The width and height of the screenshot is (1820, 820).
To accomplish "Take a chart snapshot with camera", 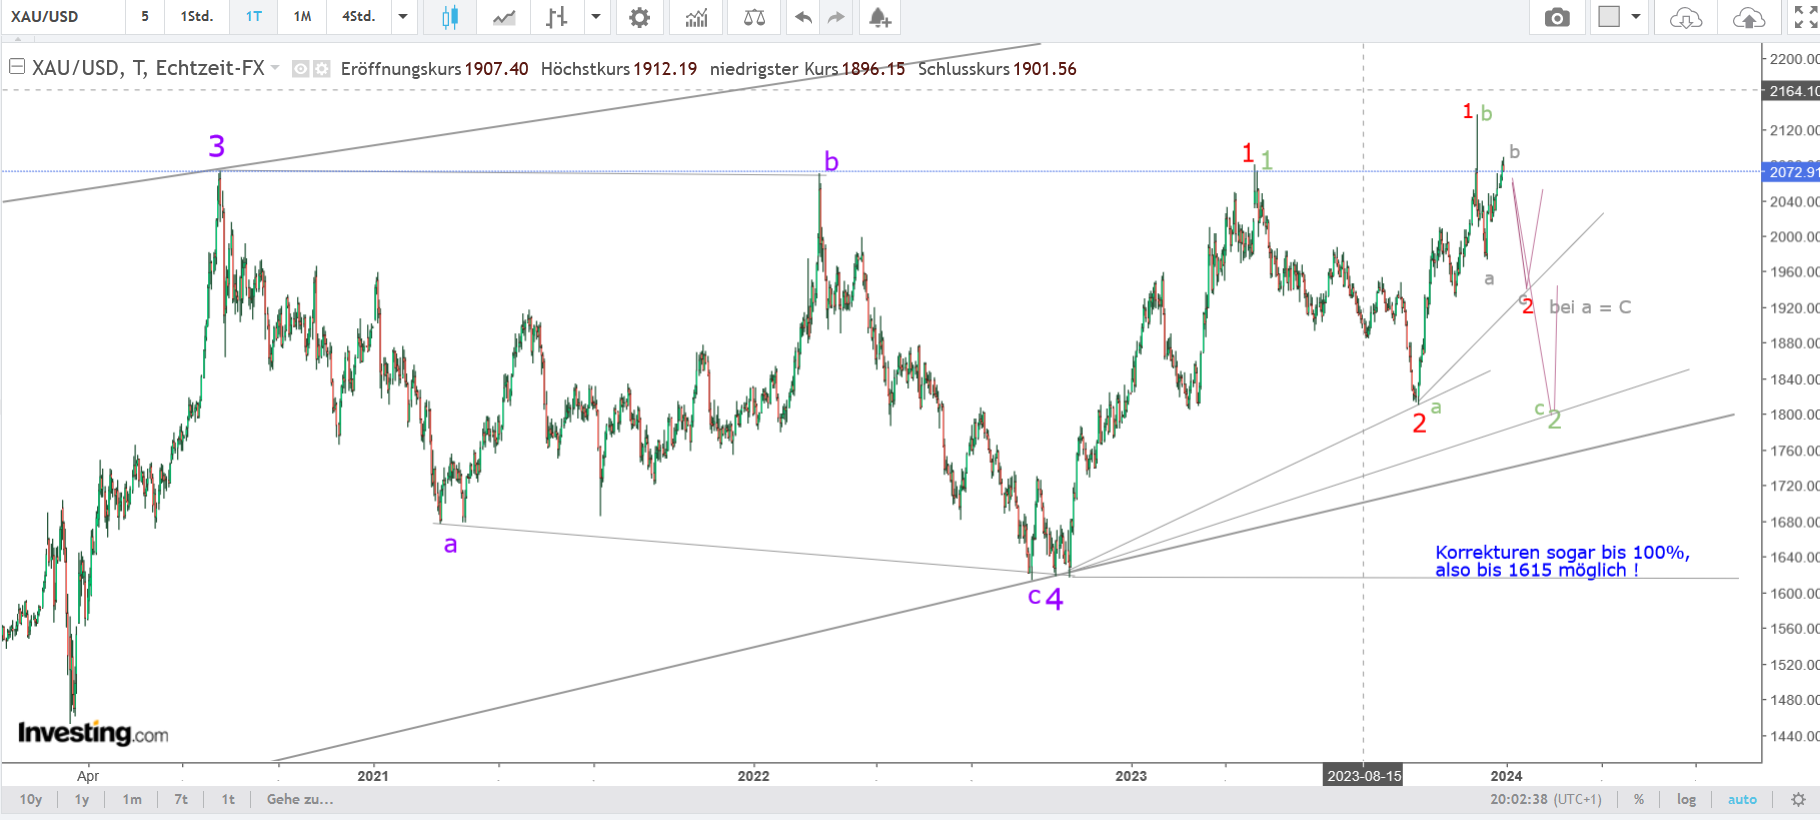I will (1557, 17).
